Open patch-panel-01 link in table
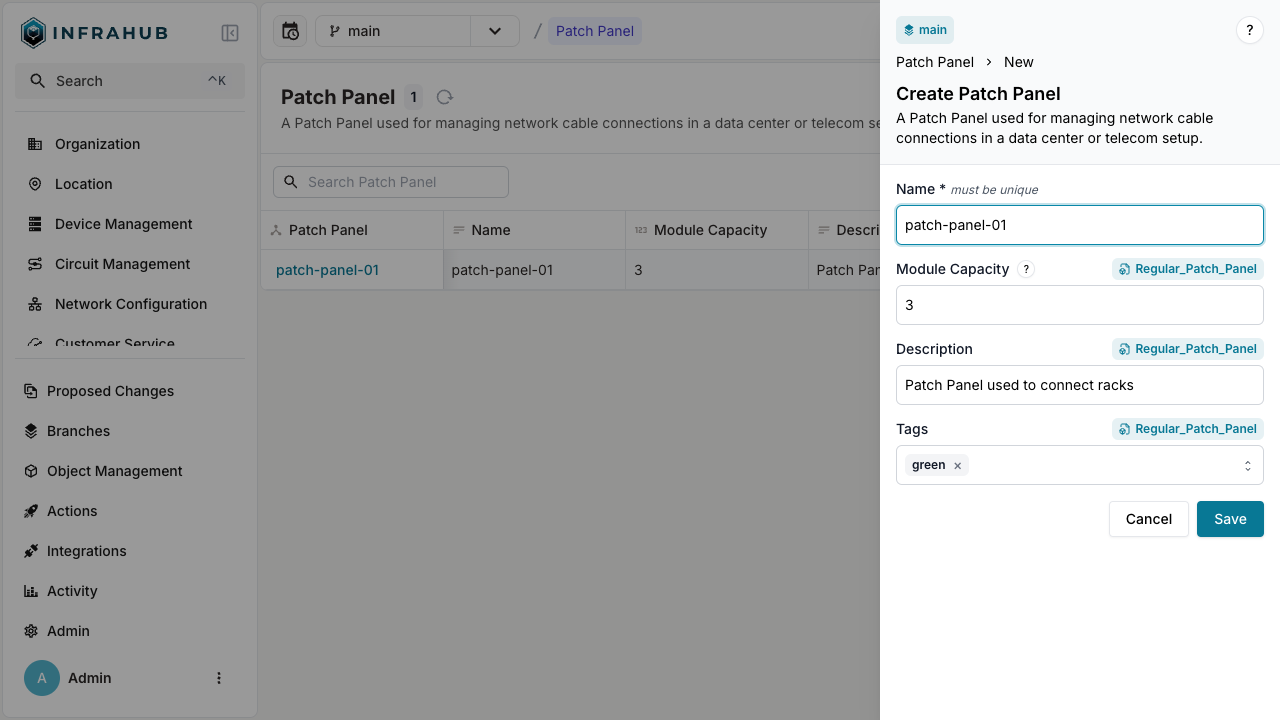The image size is (1280, 720). point(327,270)
